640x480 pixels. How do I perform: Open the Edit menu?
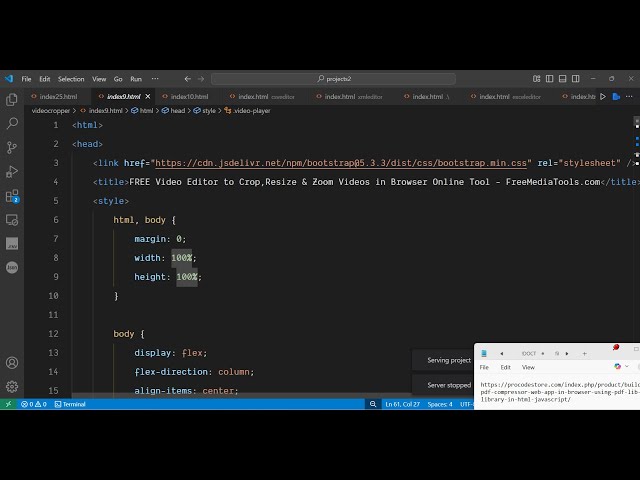point(45,79)
